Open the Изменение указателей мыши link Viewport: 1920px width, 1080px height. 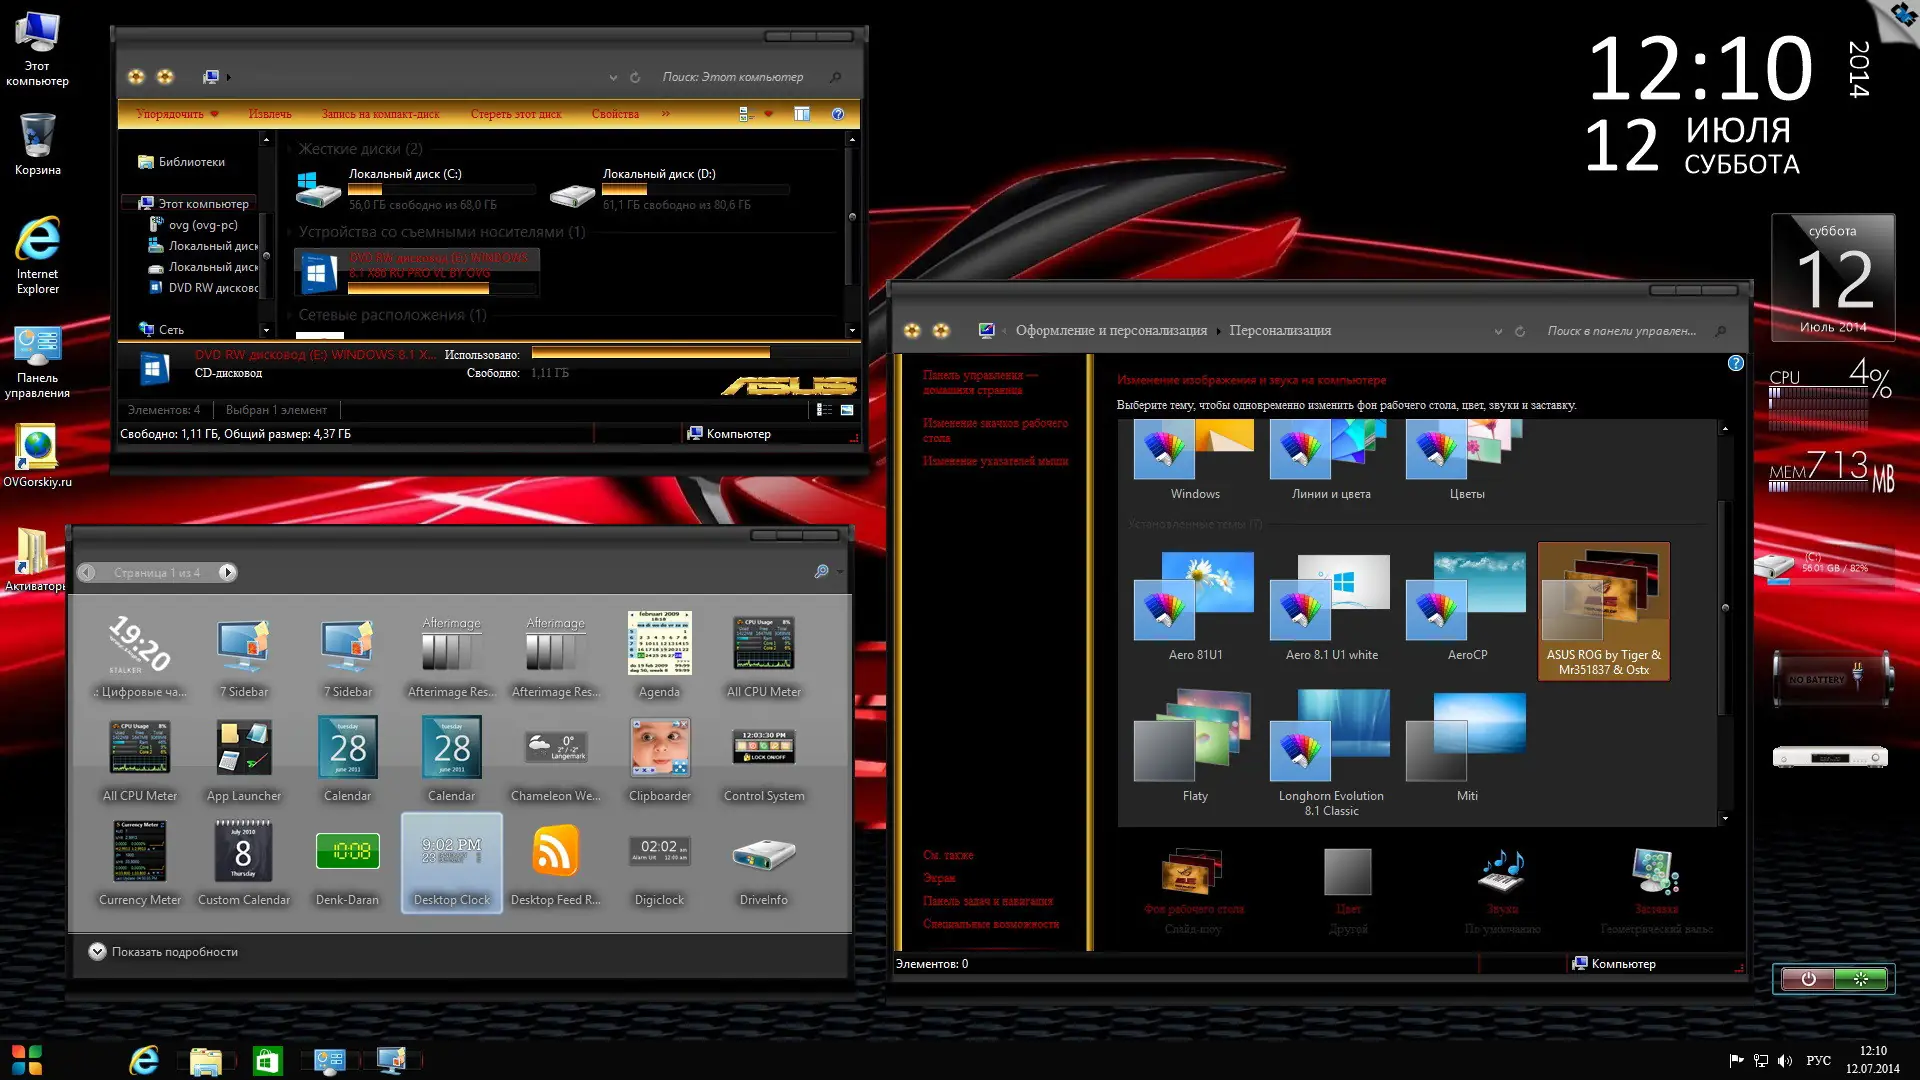pyautogui.click(x=995, y=461)
